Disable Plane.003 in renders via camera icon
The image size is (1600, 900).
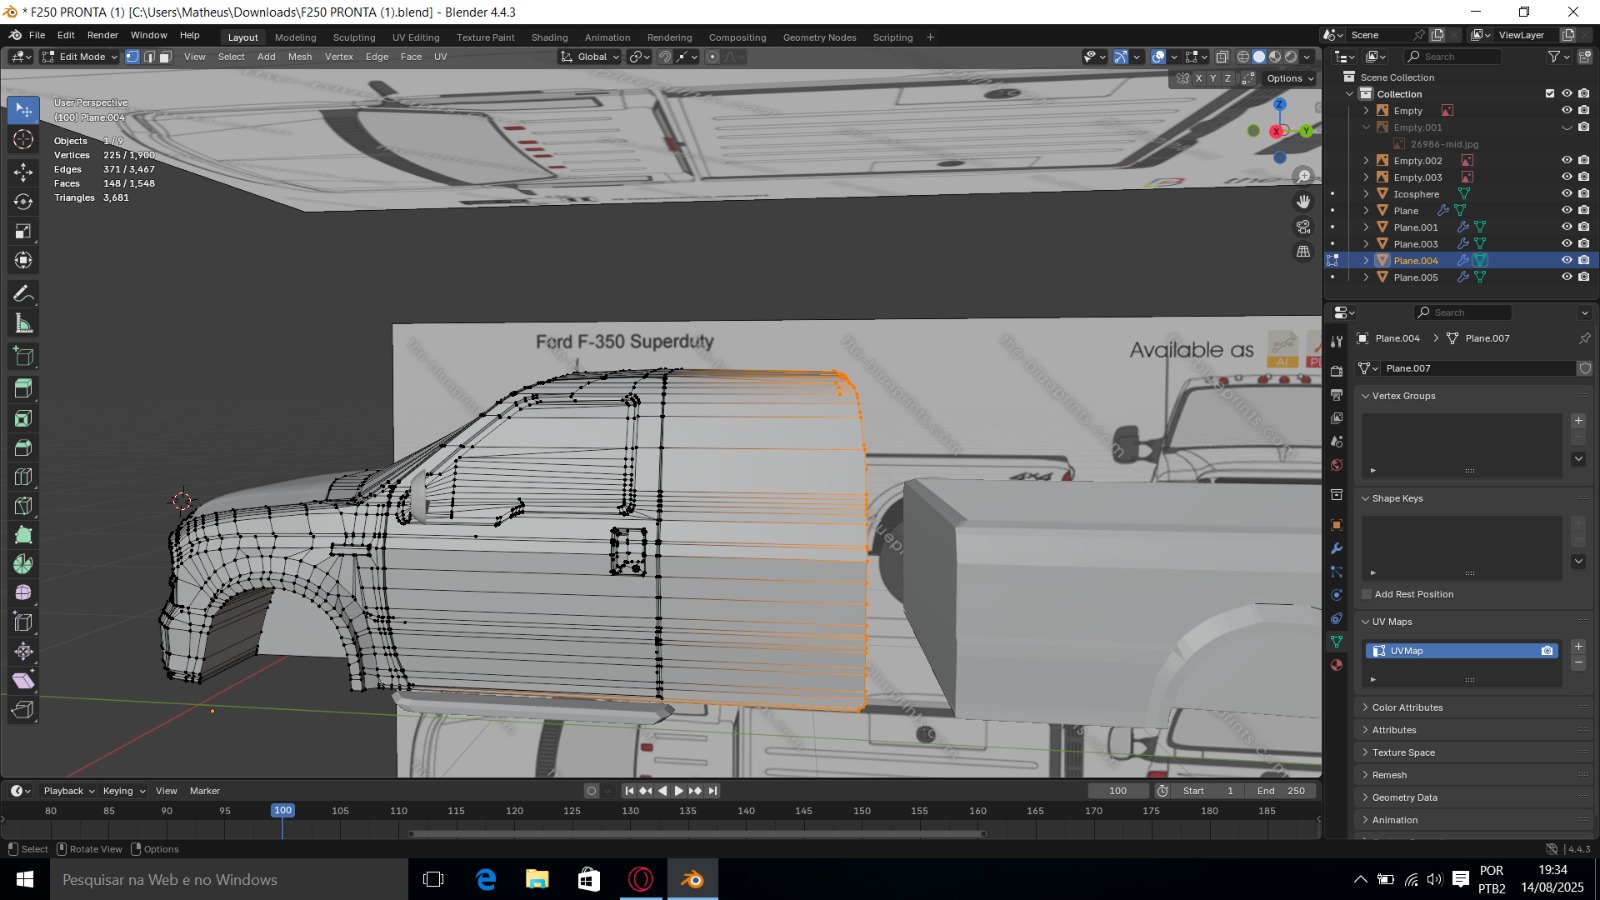coord(1584,244)
